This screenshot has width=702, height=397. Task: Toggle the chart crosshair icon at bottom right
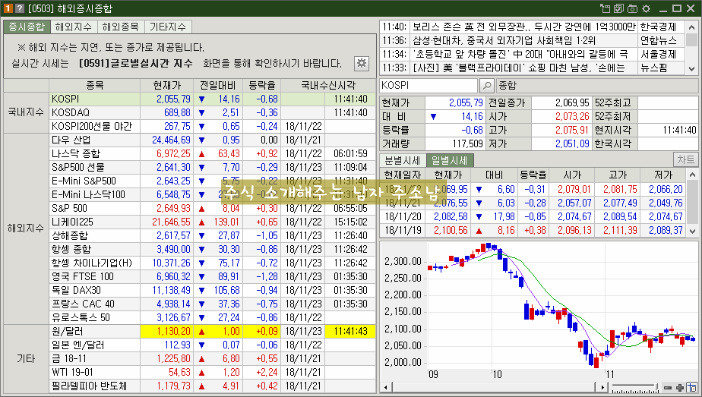pyautogui.click(x=692, y=388)
